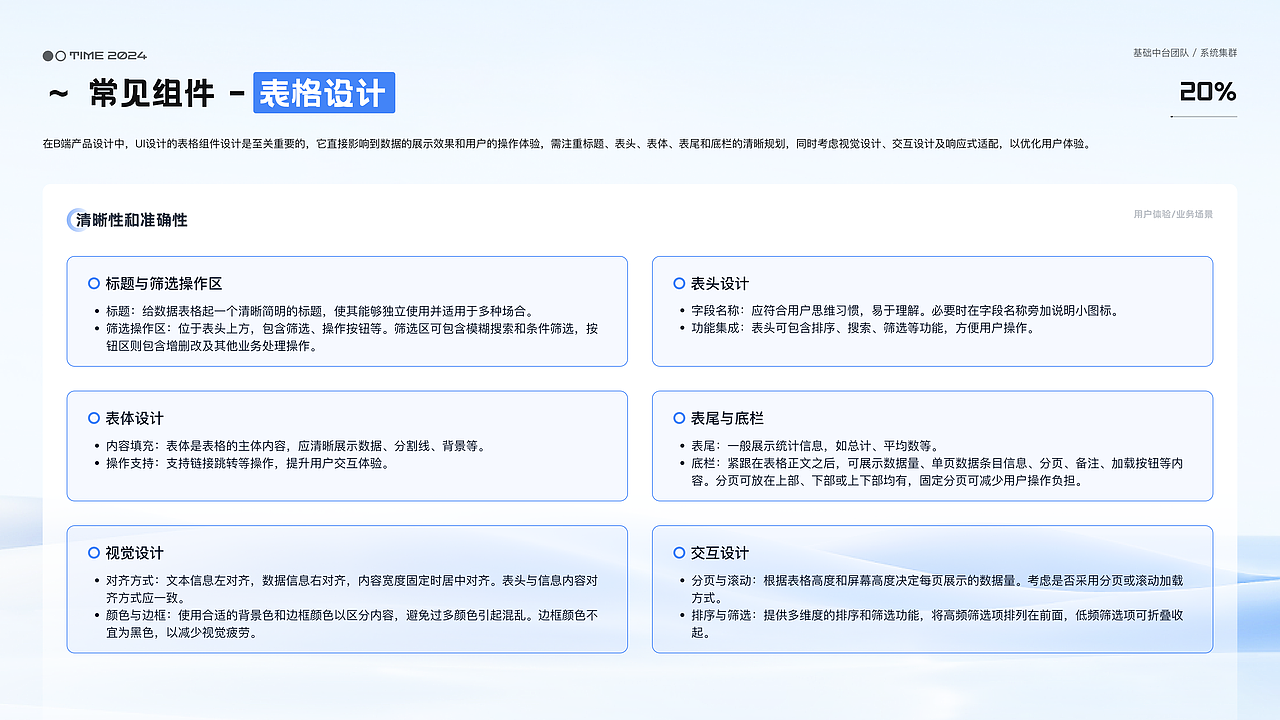1280x720 pixels.
Task: Select the 表尾与底栏 card heading
Action: (x=727, y=418)
